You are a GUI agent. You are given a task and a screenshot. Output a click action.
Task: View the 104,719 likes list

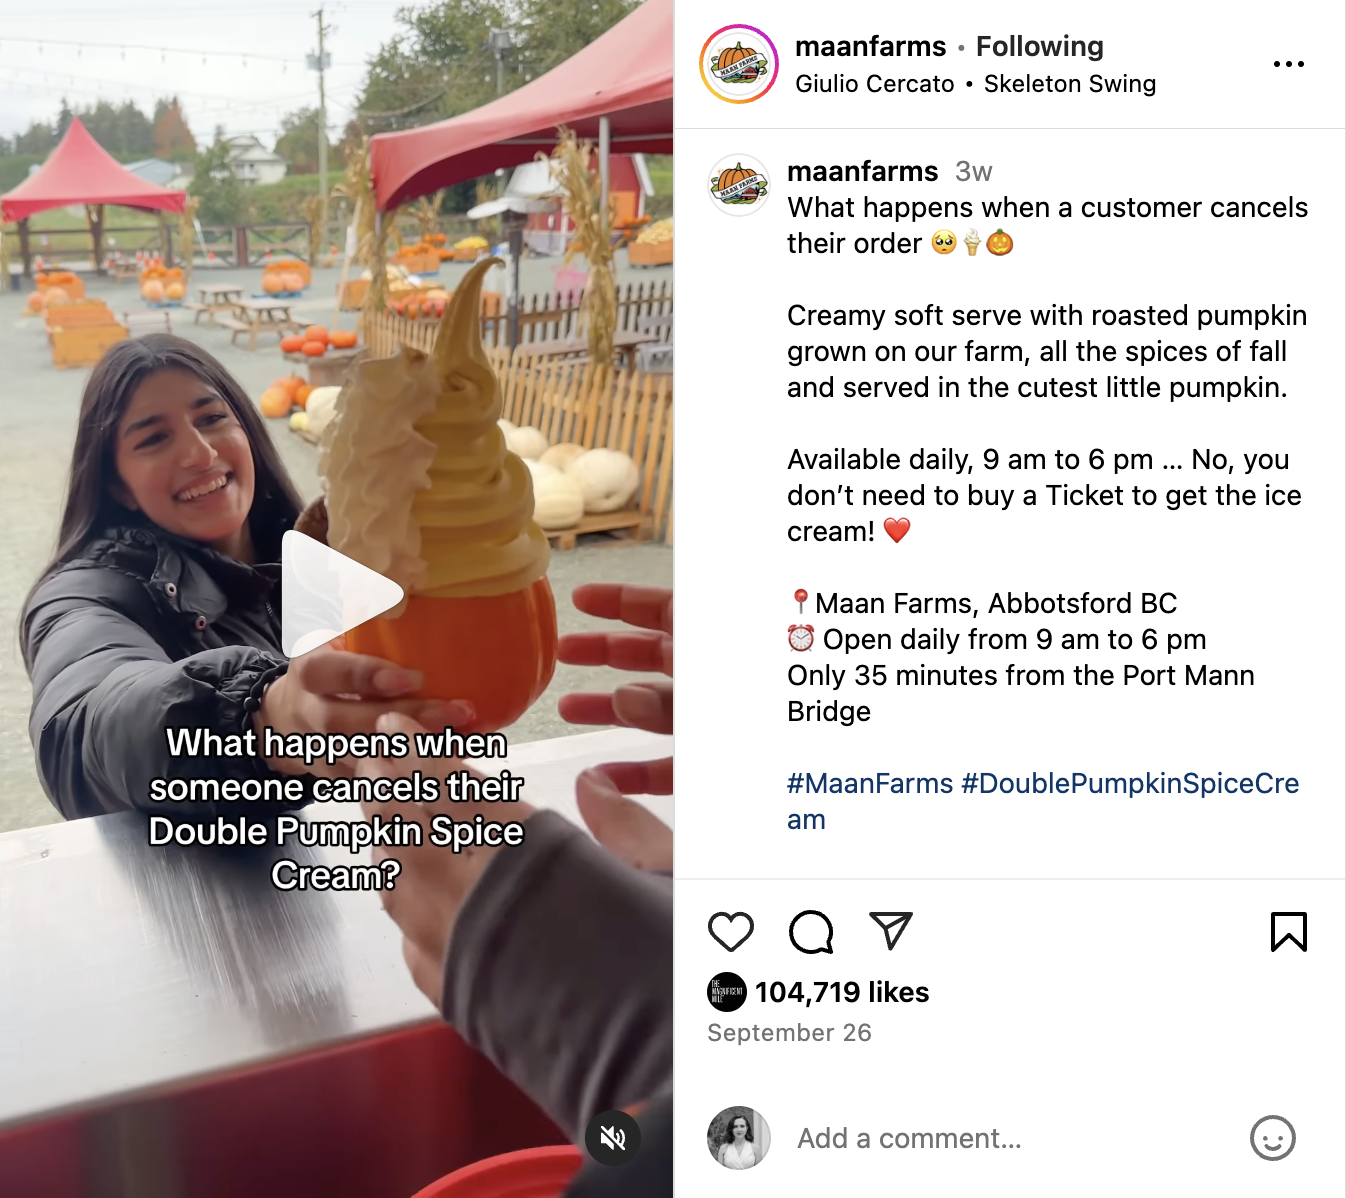click(842, 992)
